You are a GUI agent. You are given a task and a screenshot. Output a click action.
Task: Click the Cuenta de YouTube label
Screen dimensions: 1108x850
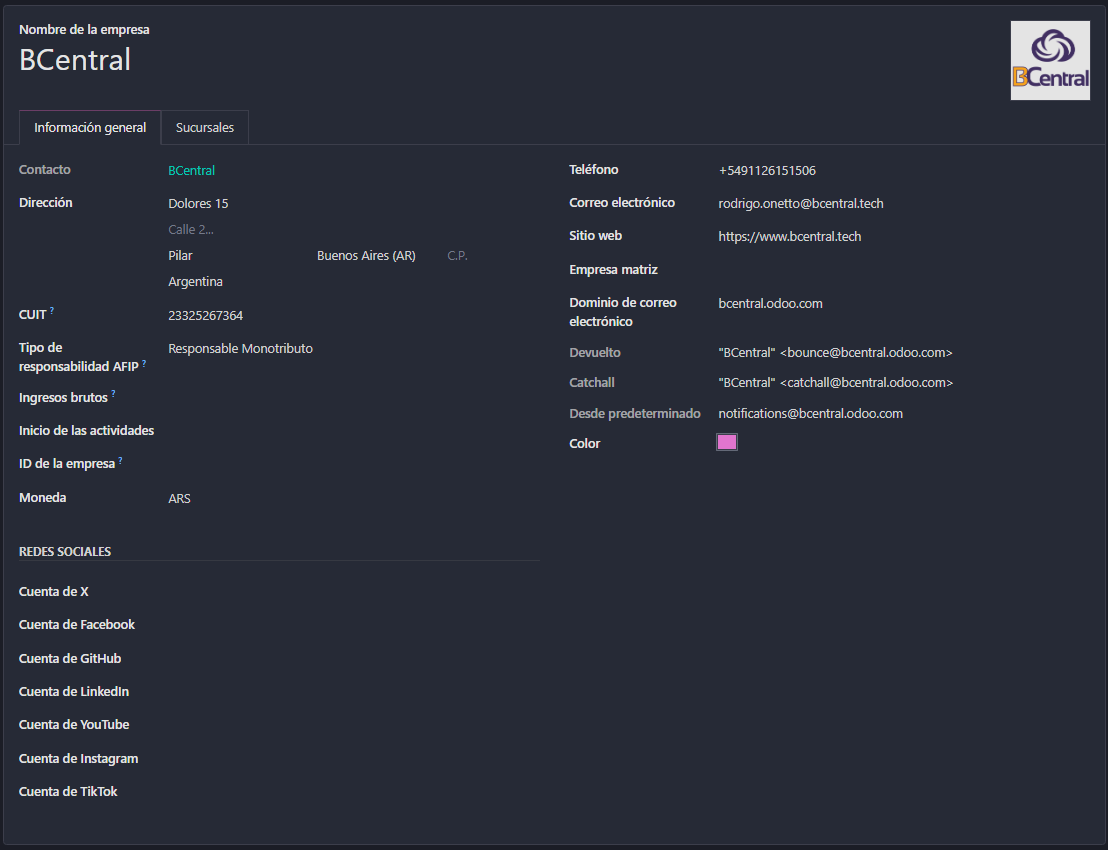pos(74,725)
